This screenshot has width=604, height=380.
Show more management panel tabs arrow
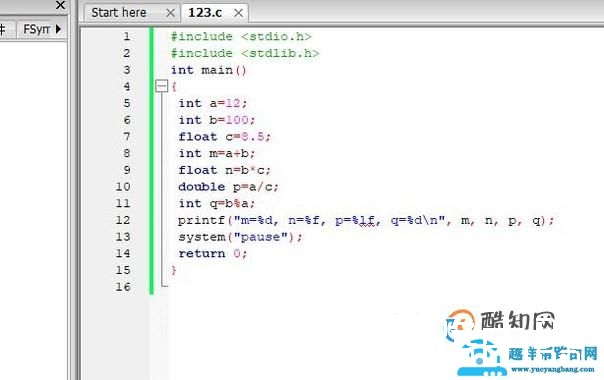(x=58, y=29)
